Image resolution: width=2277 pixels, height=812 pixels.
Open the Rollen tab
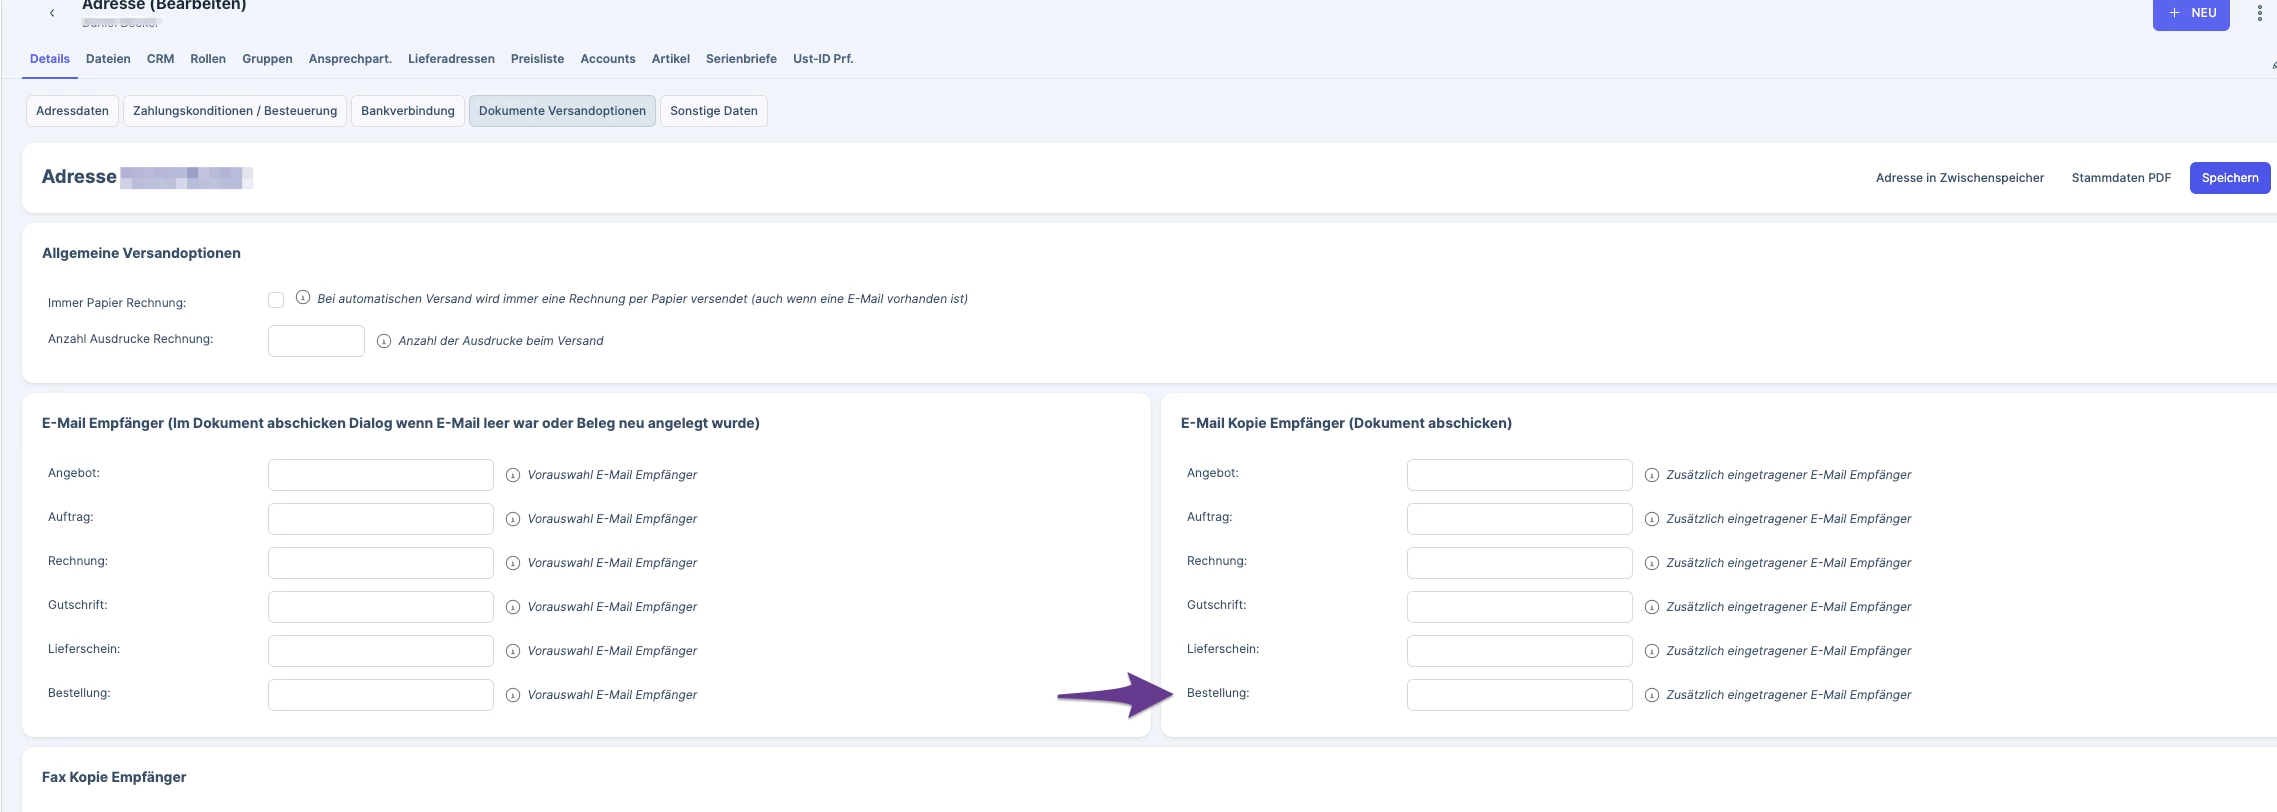pos(208,59)
